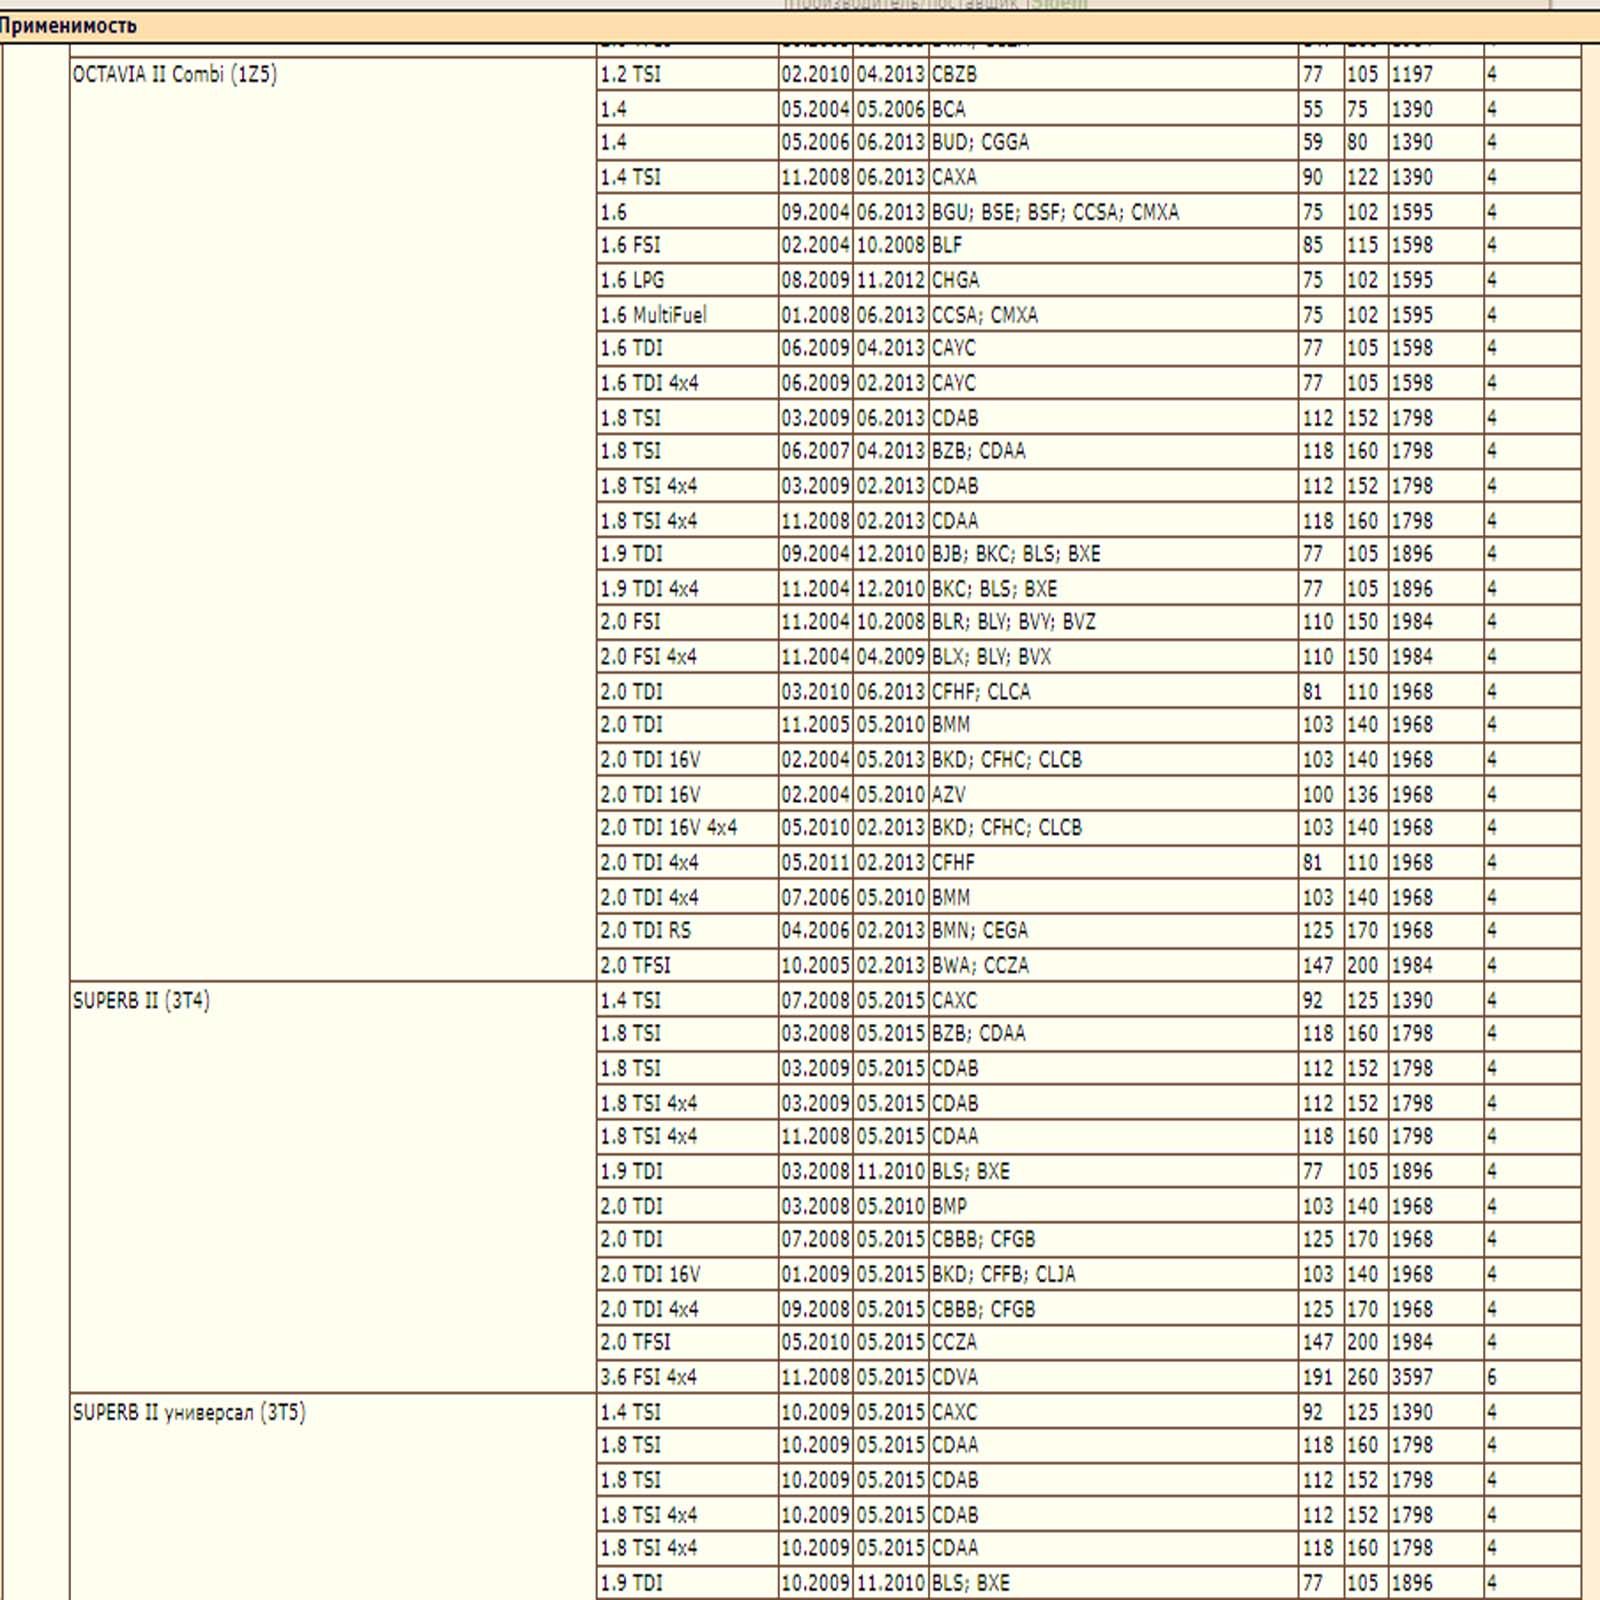The height and width of the screenshot is (1600, 1600).
Task: Click the 1.6 TDI 4x4 engine cell
Action: (x=687, y=383)
